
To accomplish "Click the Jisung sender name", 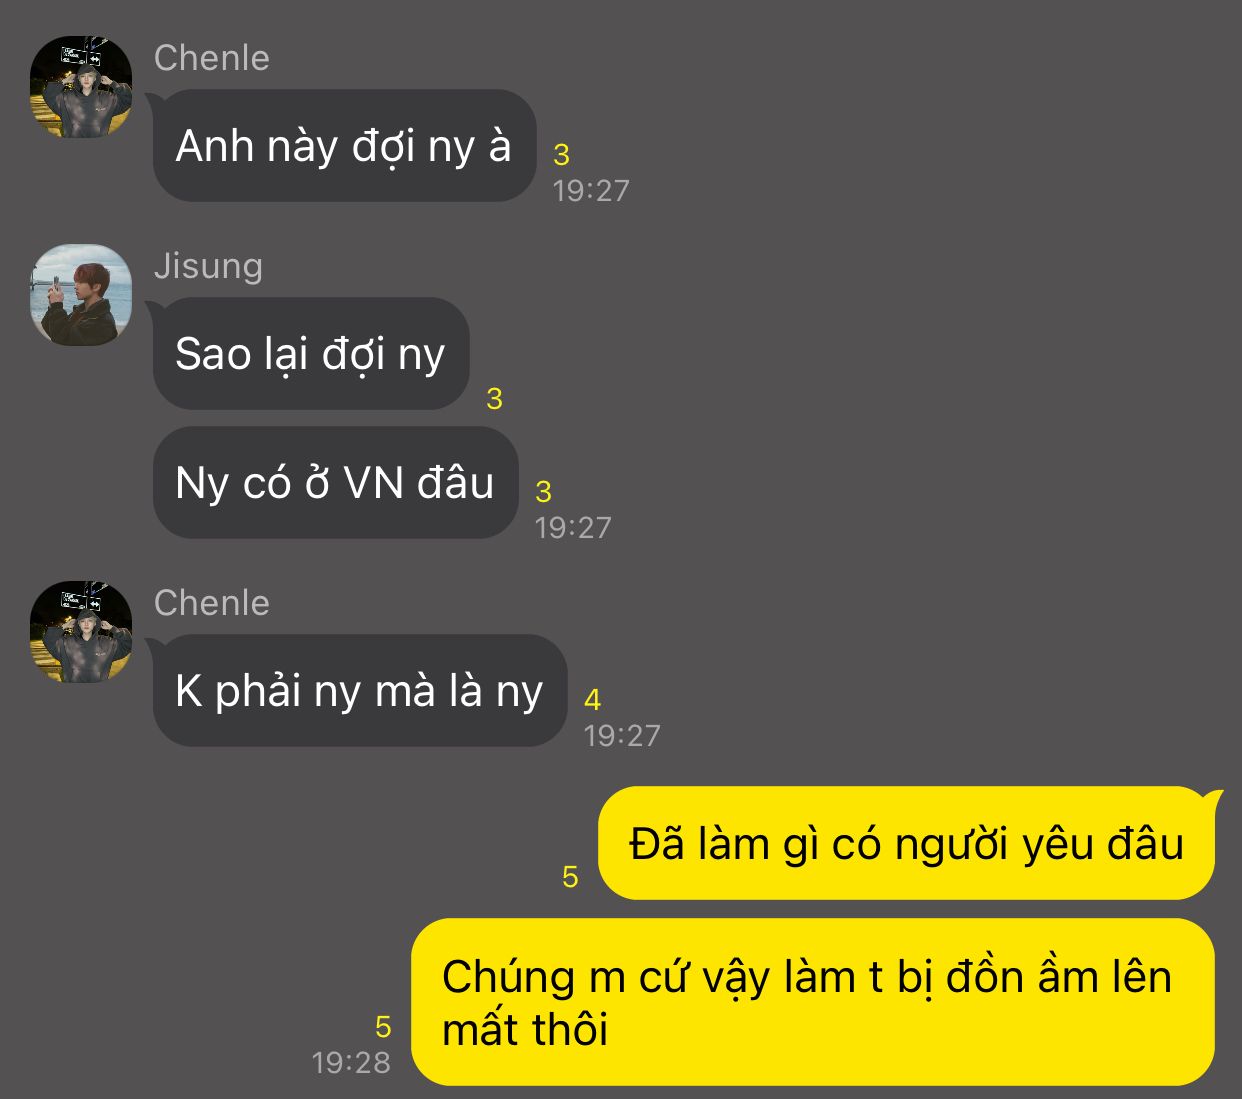I will [208, 266].
